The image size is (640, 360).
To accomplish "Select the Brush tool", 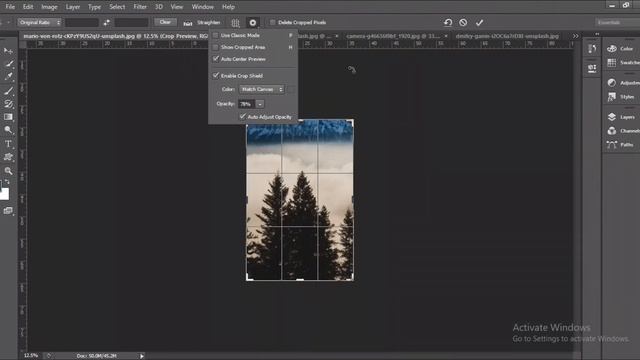I will tap(8, 90).
